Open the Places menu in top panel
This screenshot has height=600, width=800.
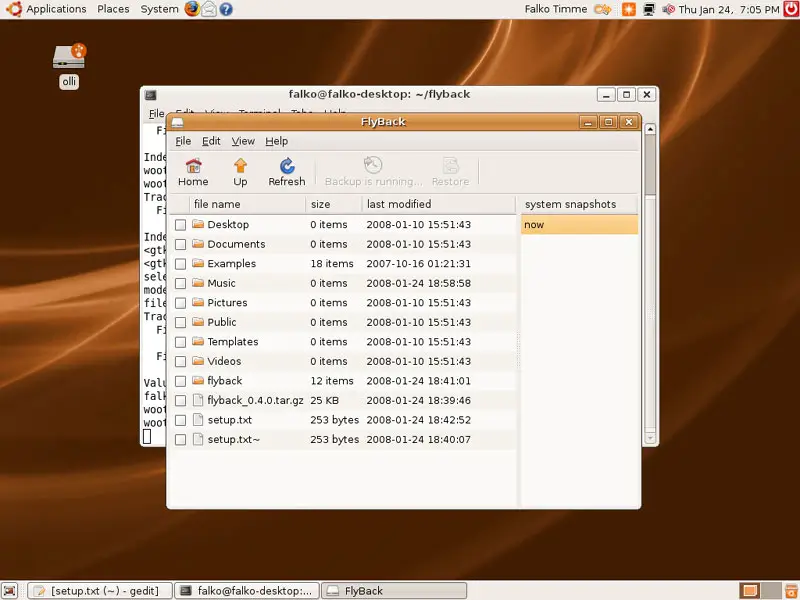(x=113, y=9)
